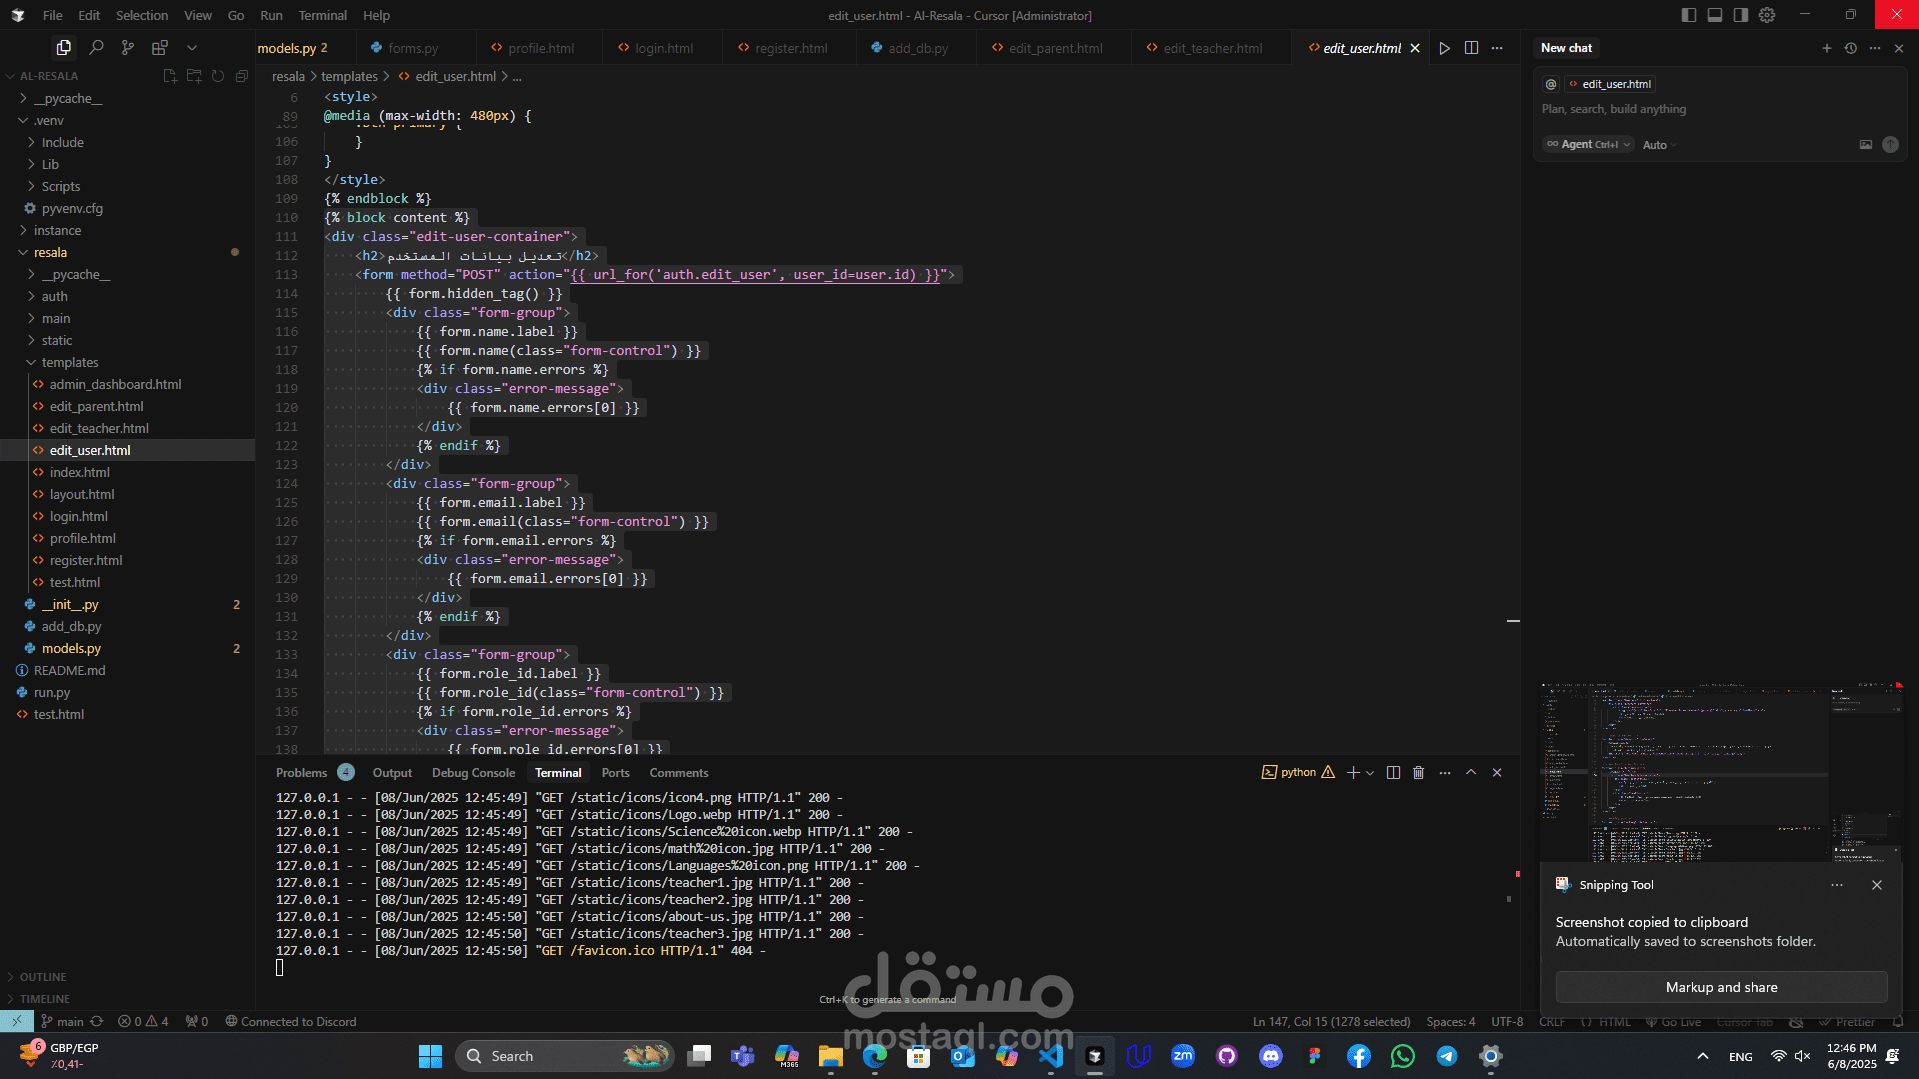The height and width of the screenshot is (1079, 1919).
Task: Start a new chat with the plus icon
Action: coord(1827,48)
